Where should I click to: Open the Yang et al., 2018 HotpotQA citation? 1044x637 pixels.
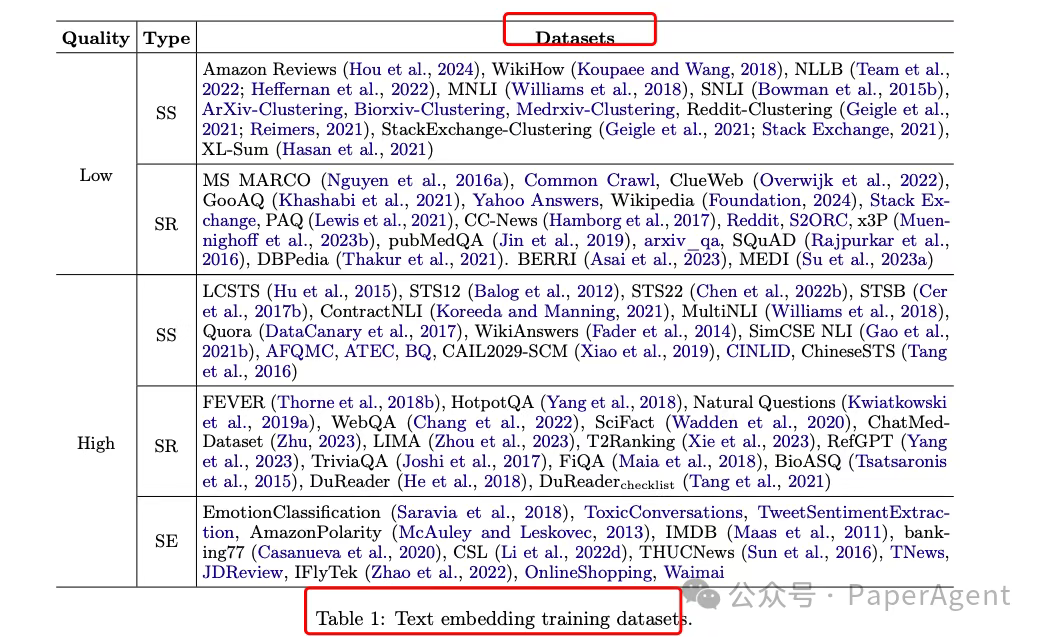pos(611,403)
